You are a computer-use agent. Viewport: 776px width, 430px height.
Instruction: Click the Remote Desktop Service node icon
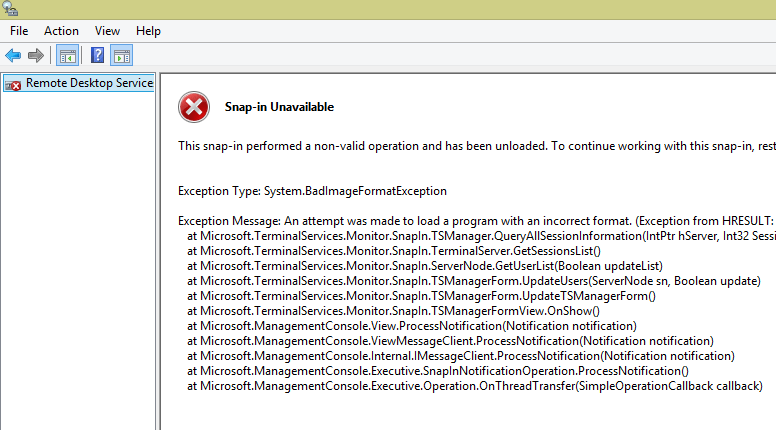[x=13, y=84]
